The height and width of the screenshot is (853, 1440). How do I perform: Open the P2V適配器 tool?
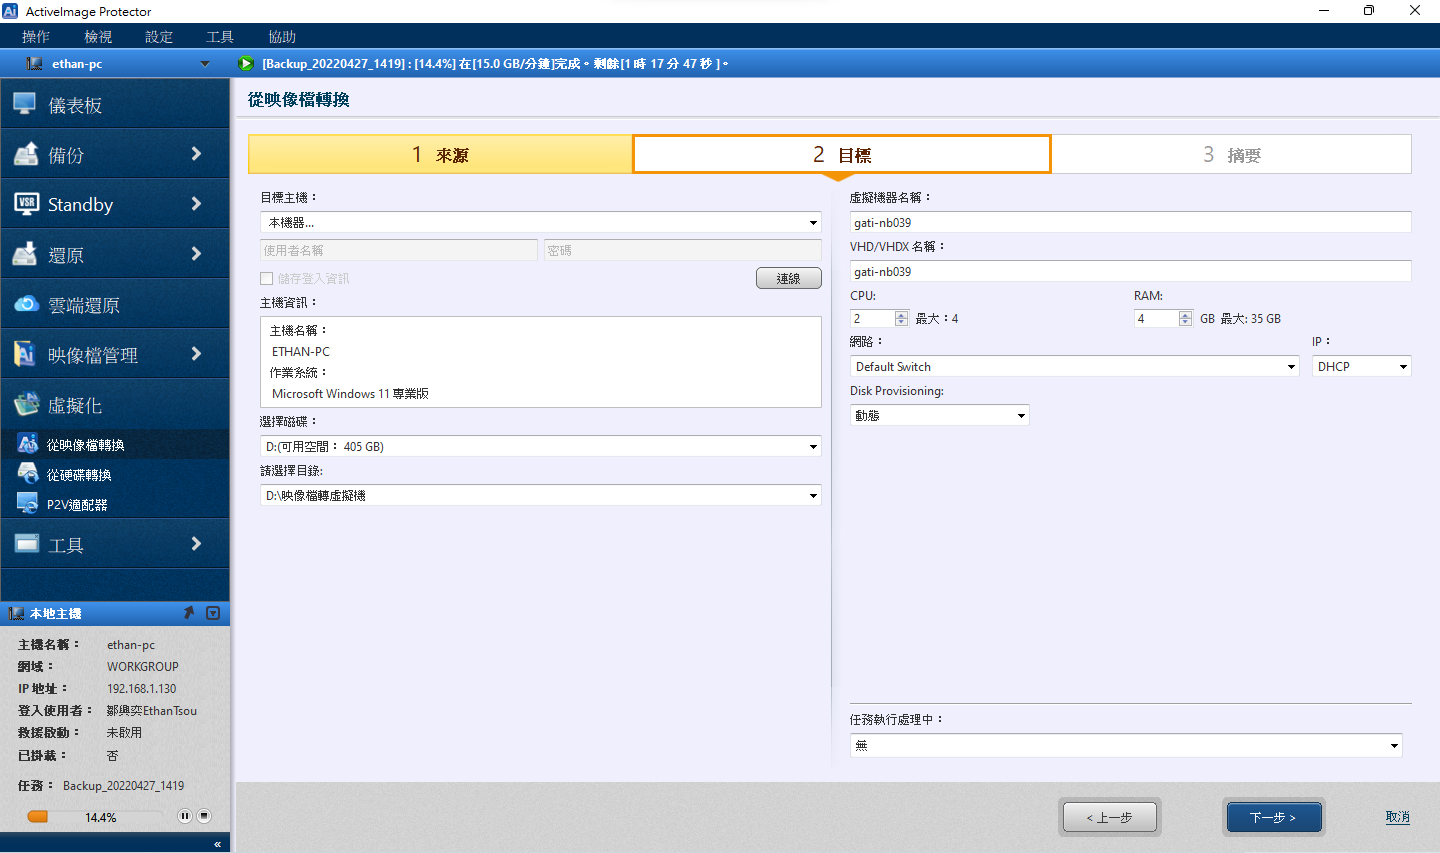[x=77, y=505]
